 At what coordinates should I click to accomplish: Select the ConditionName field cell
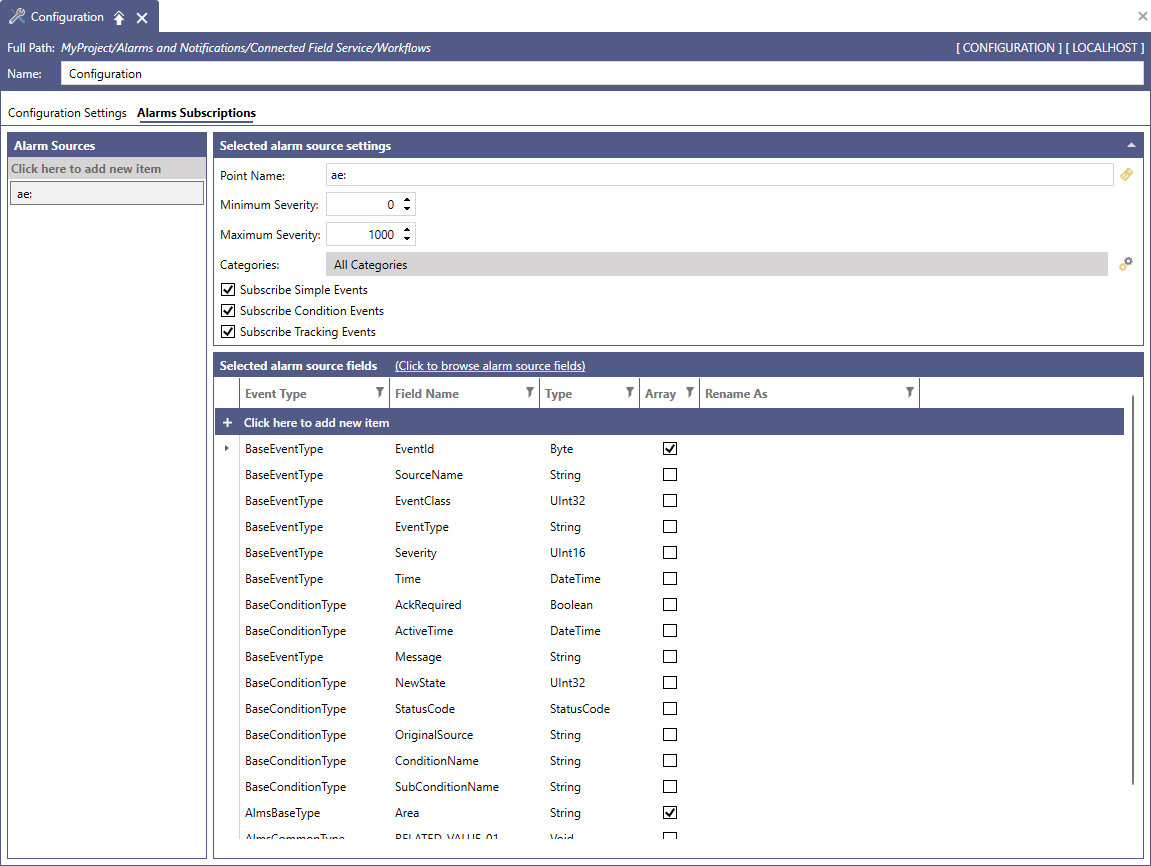437,761
